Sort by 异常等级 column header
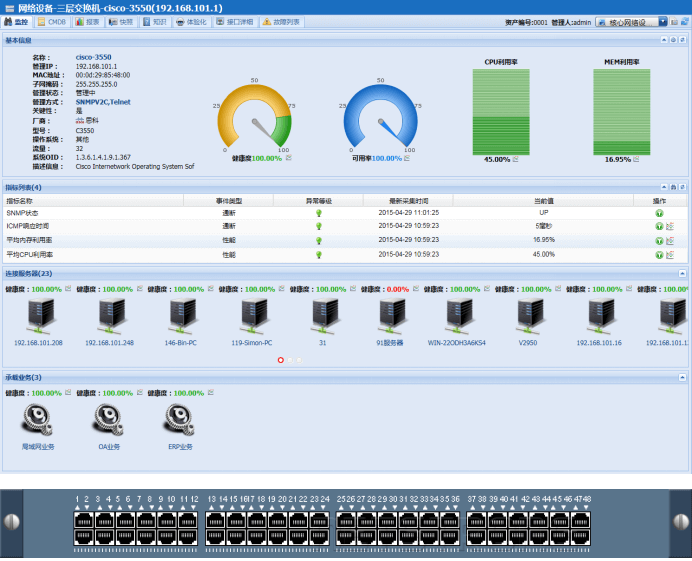The height and width of the screenshot is (561, 692). pos(319,201)
